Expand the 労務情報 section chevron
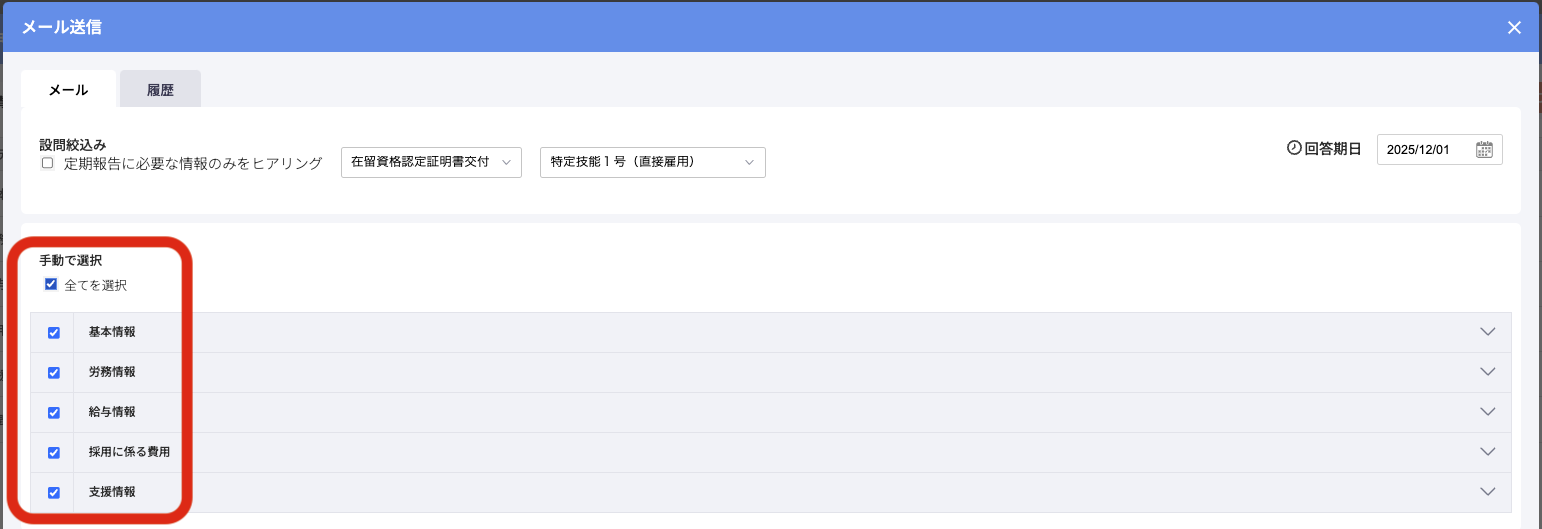Screen dimensions: 1542x529 point(1487,372)
